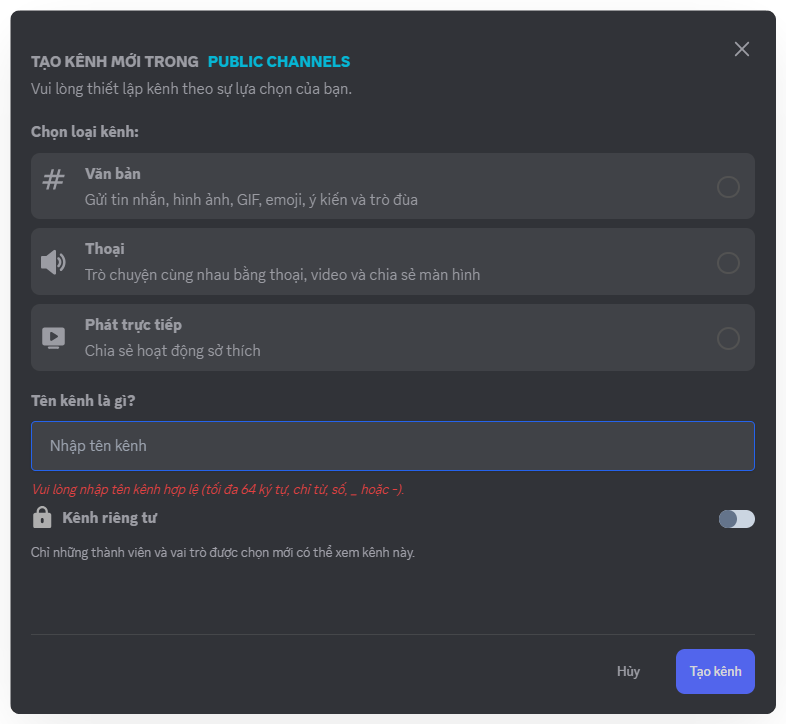Viewport: 786px width, 724px height.
Task: Select the Thoại radio button
Action: point(728,263)
